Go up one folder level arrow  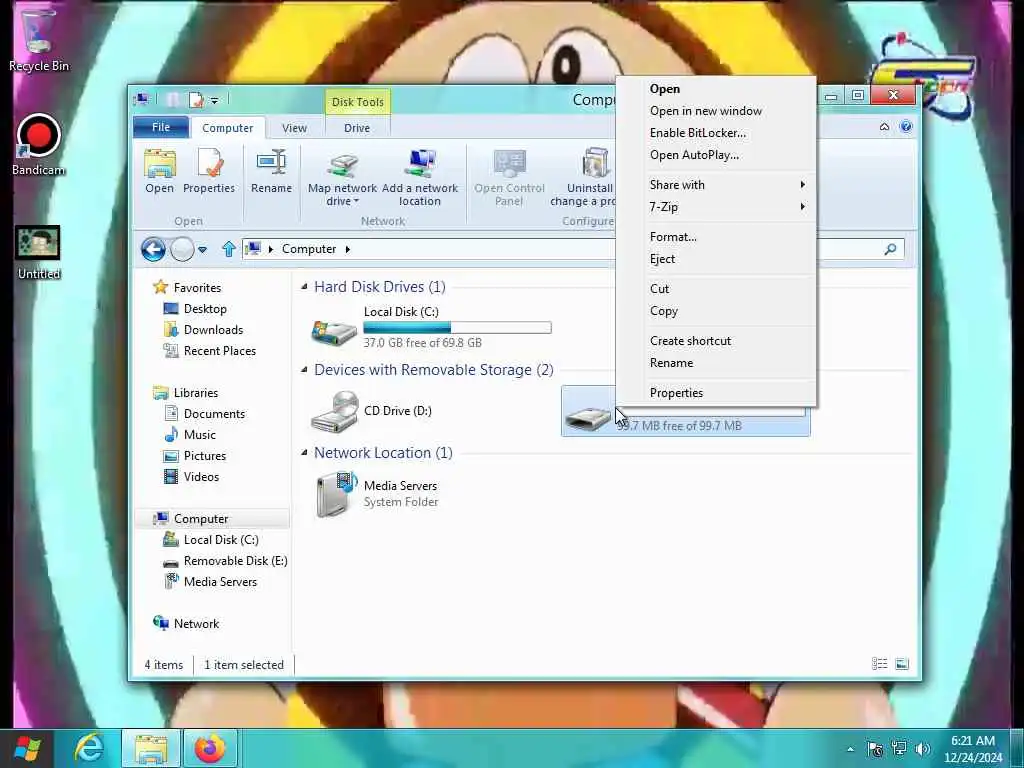(228, 249)
